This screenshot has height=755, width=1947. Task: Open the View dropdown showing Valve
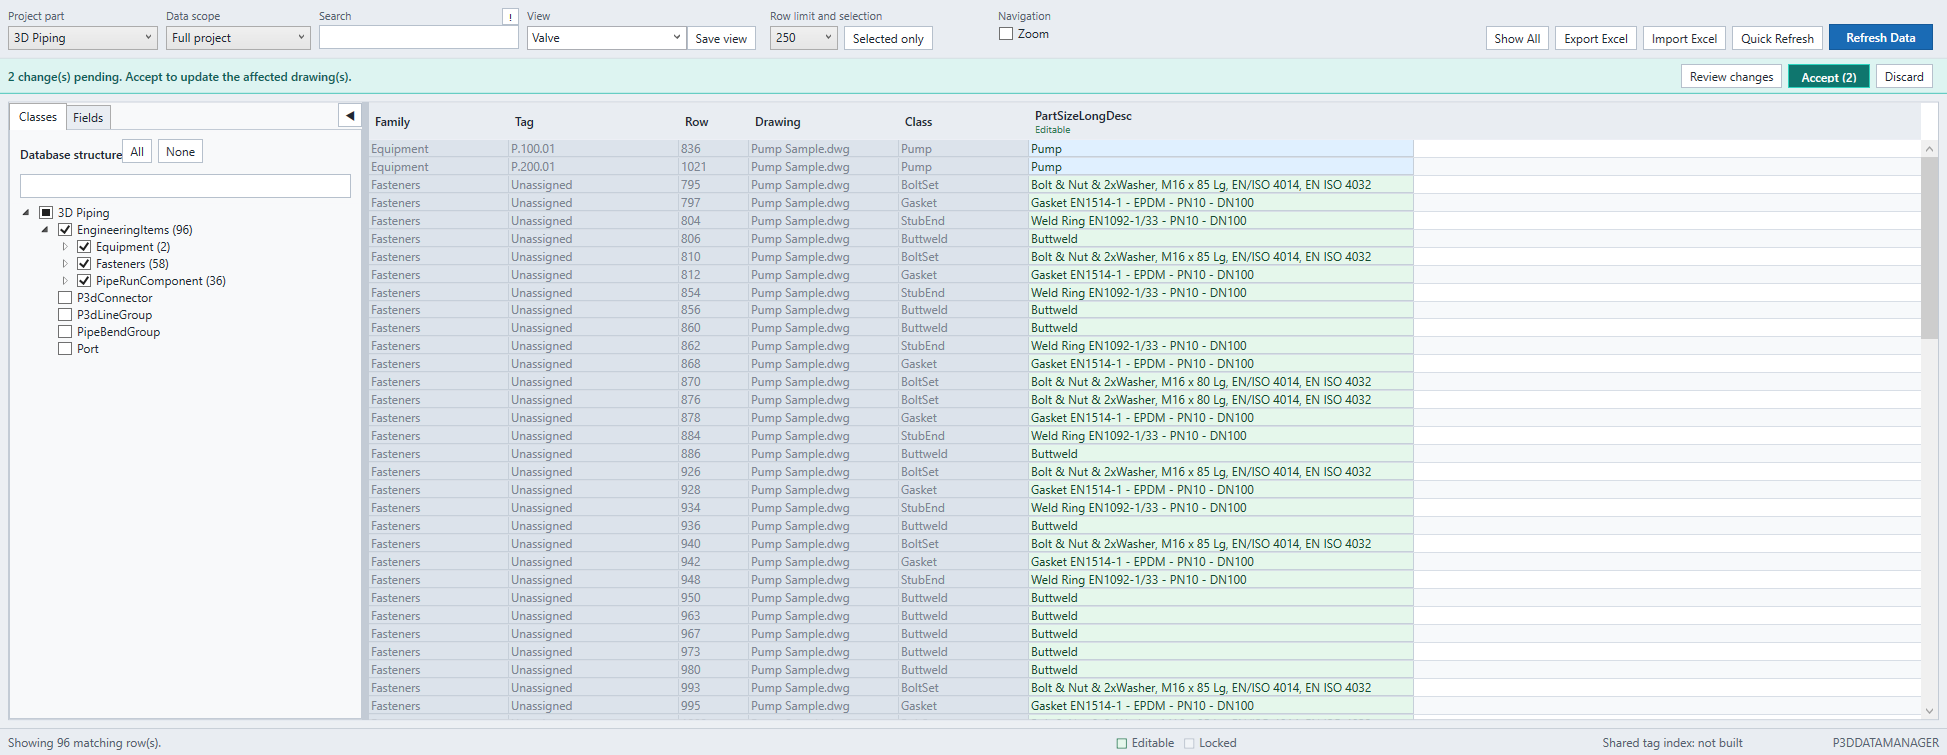pos(606,38)
